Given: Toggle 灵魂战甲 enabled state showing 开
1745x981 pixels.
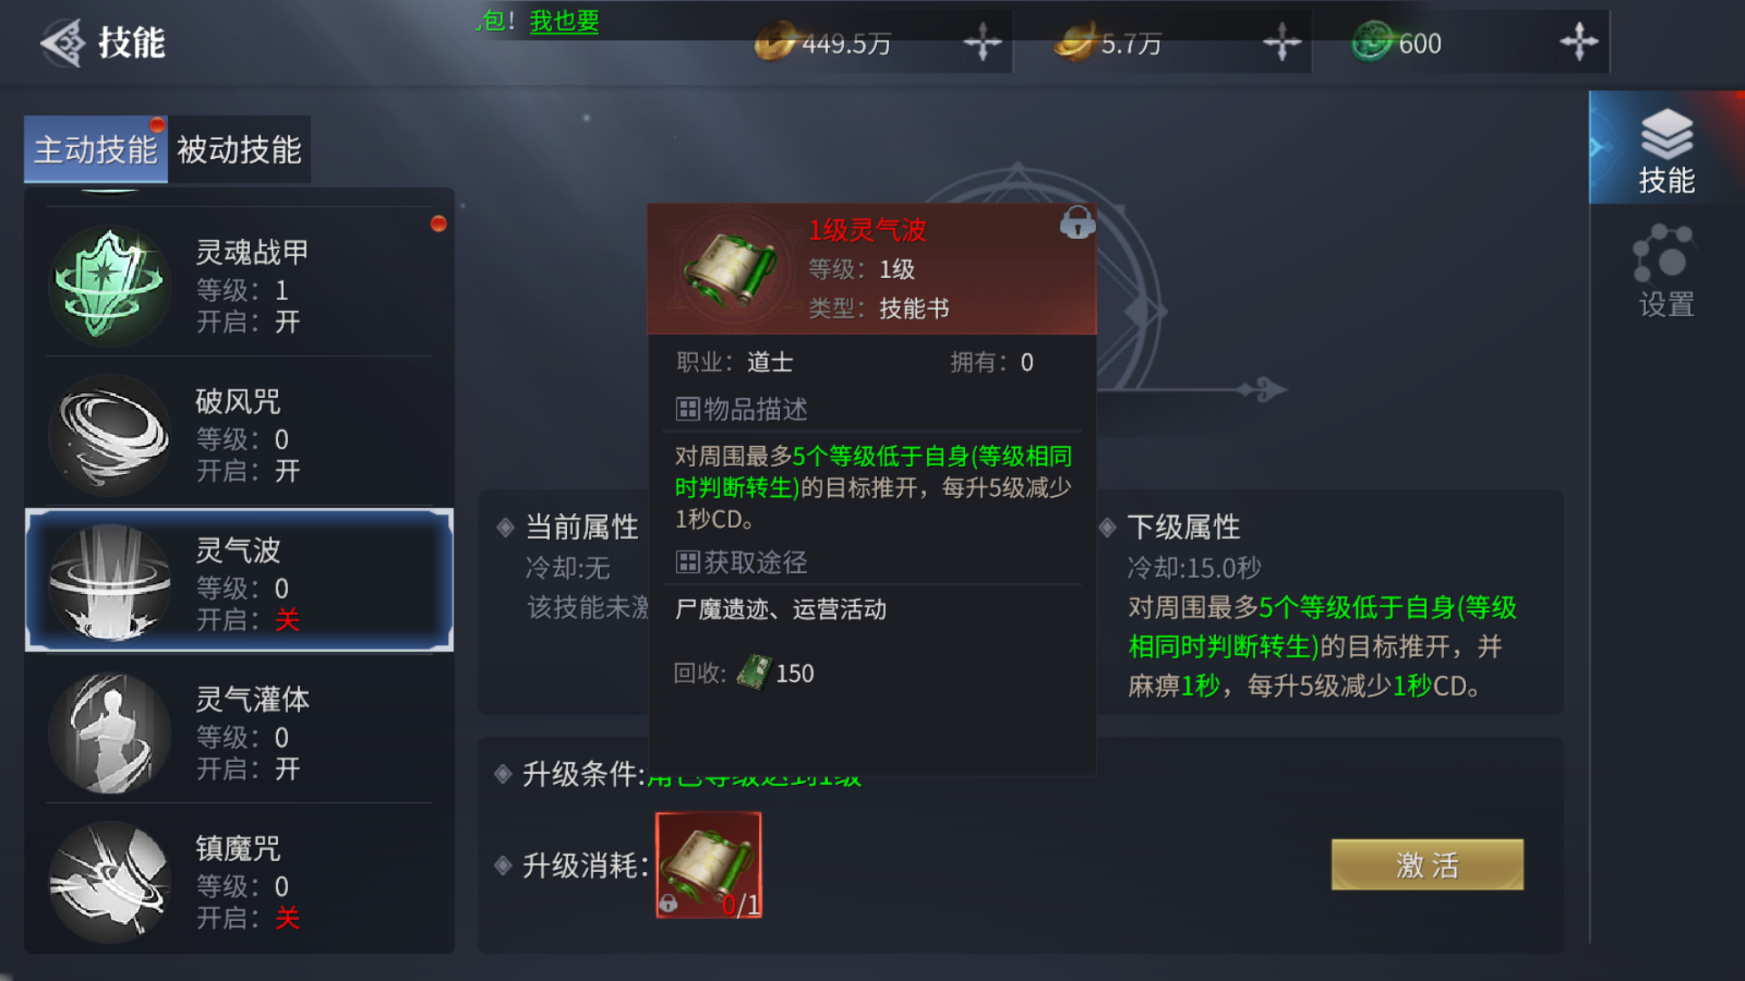Looking at the screenshot, I should click(287, 322).
